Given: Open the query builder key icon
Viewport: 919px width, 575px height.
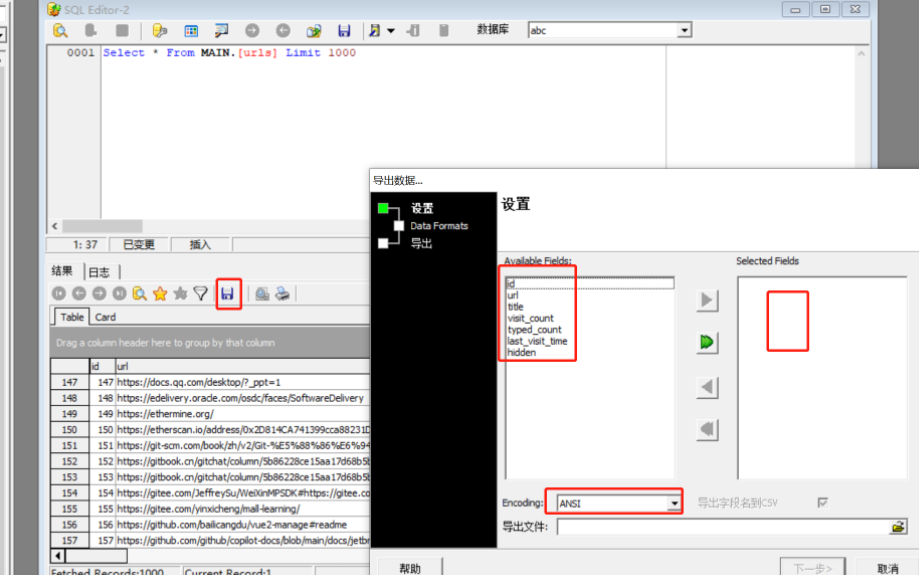Looking at the screenshot, I should tap(159, 30).
